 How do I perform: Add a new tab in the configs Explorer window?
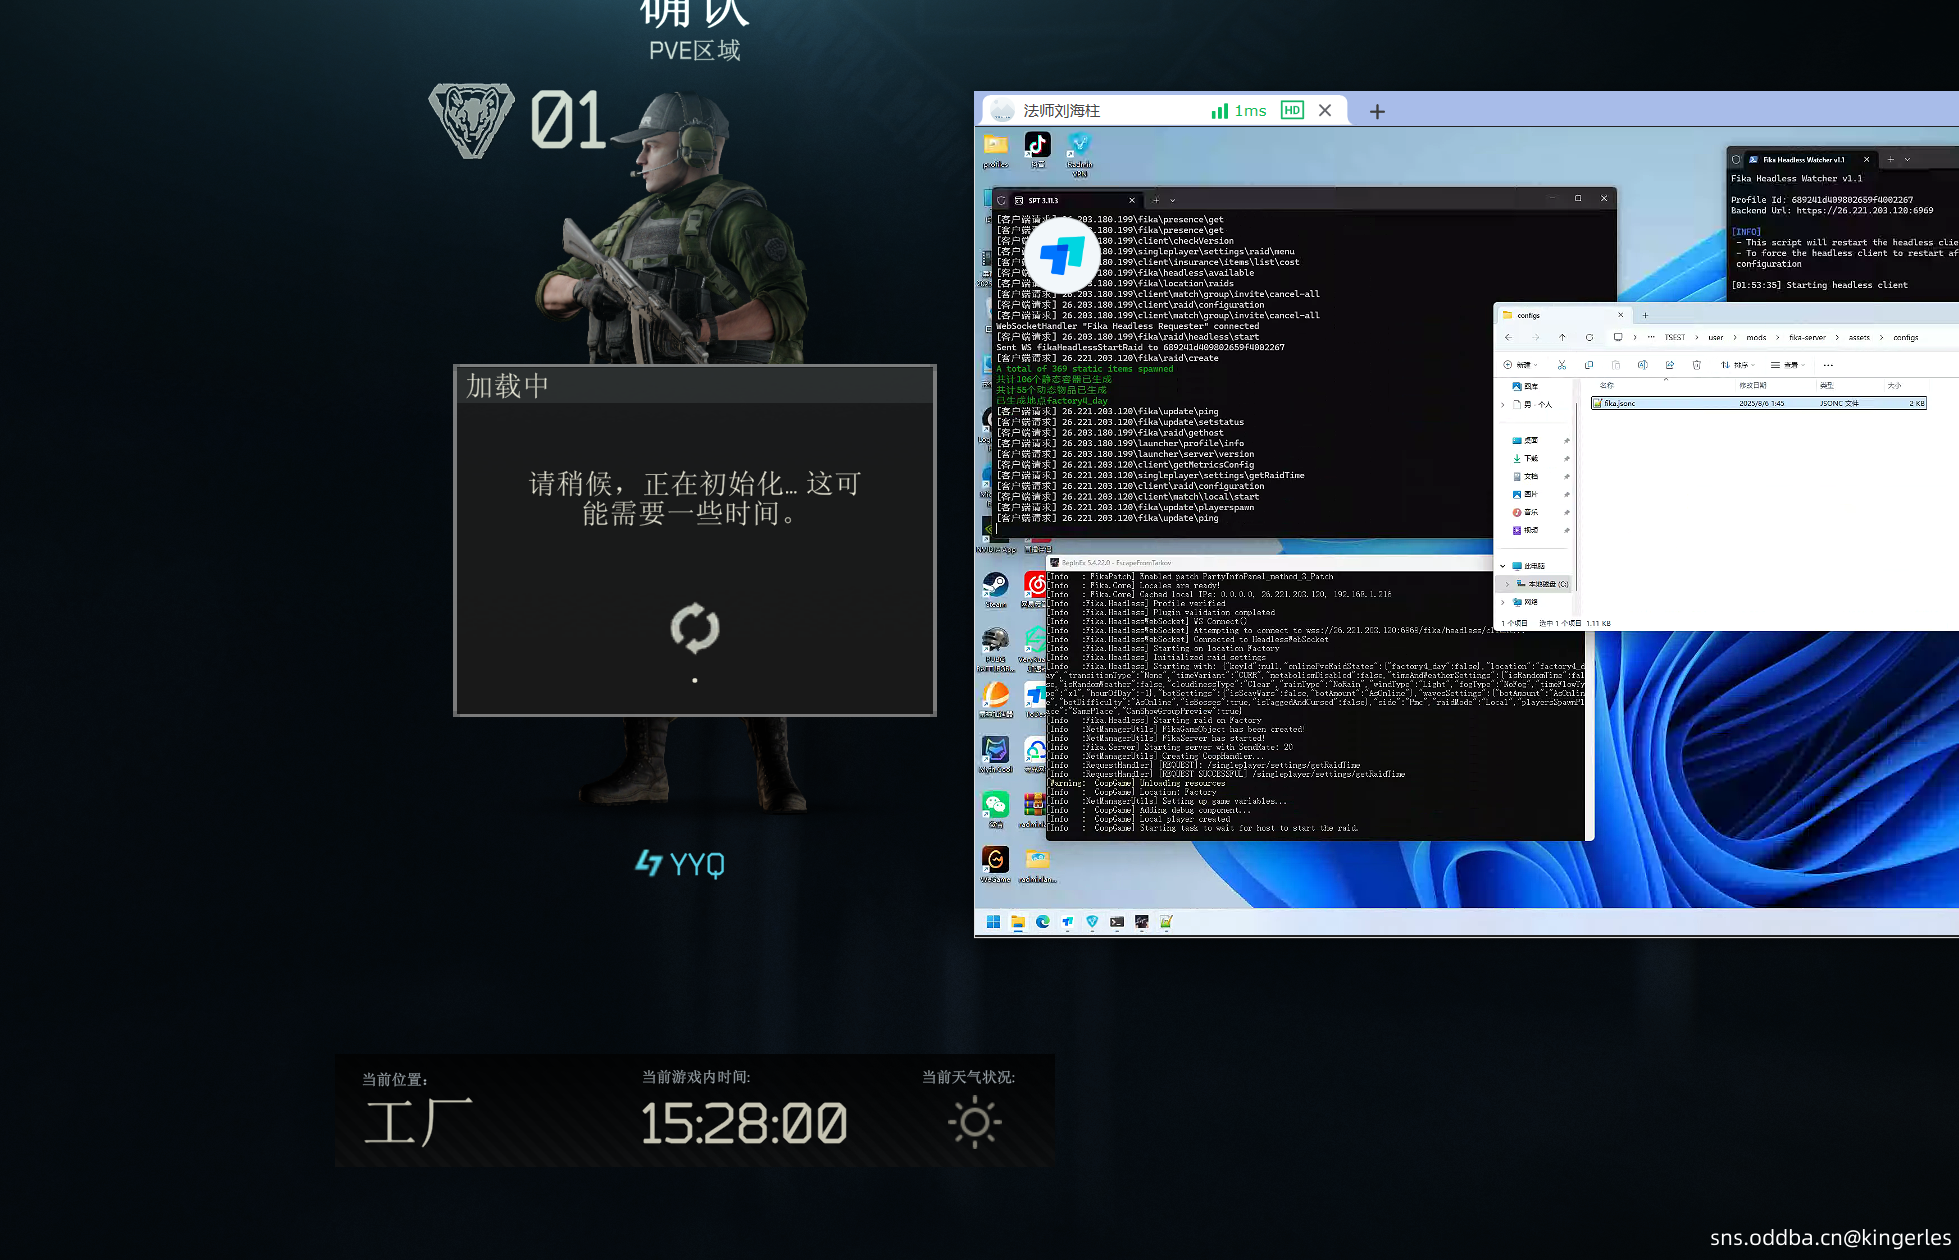[1645, 315]
